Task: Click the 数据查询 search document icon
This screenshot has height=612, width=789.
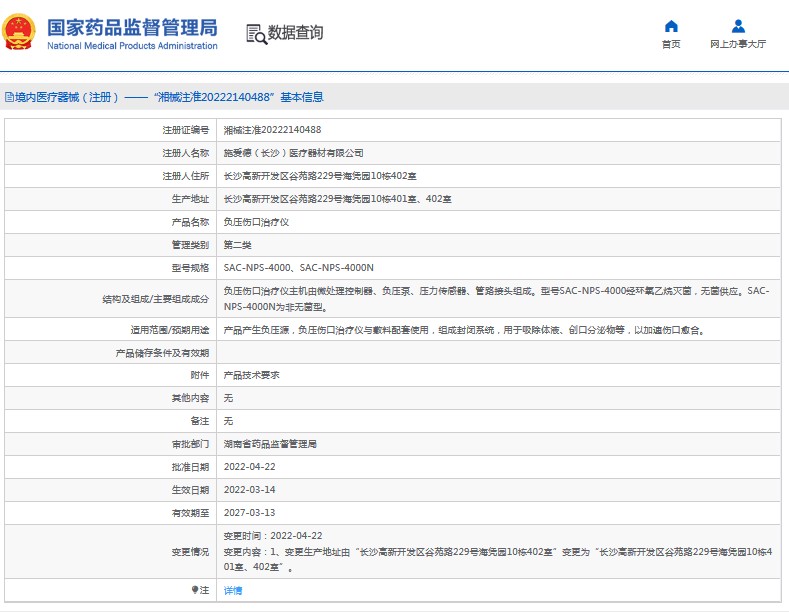Action: pyautogui.click(x=256, y=34)
